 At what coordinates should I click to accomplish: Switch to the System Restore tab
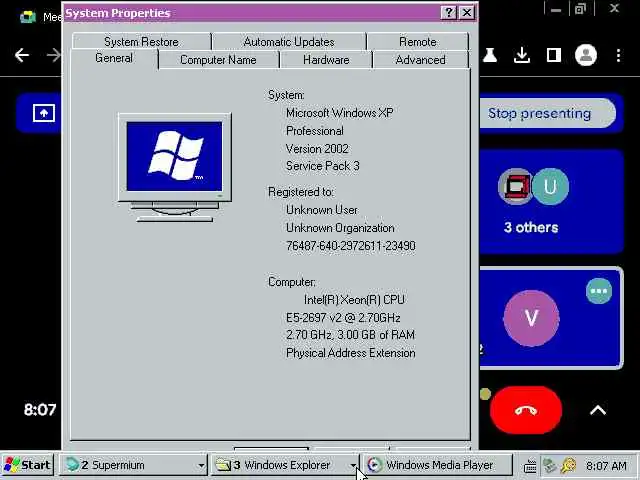click(141, 42)
